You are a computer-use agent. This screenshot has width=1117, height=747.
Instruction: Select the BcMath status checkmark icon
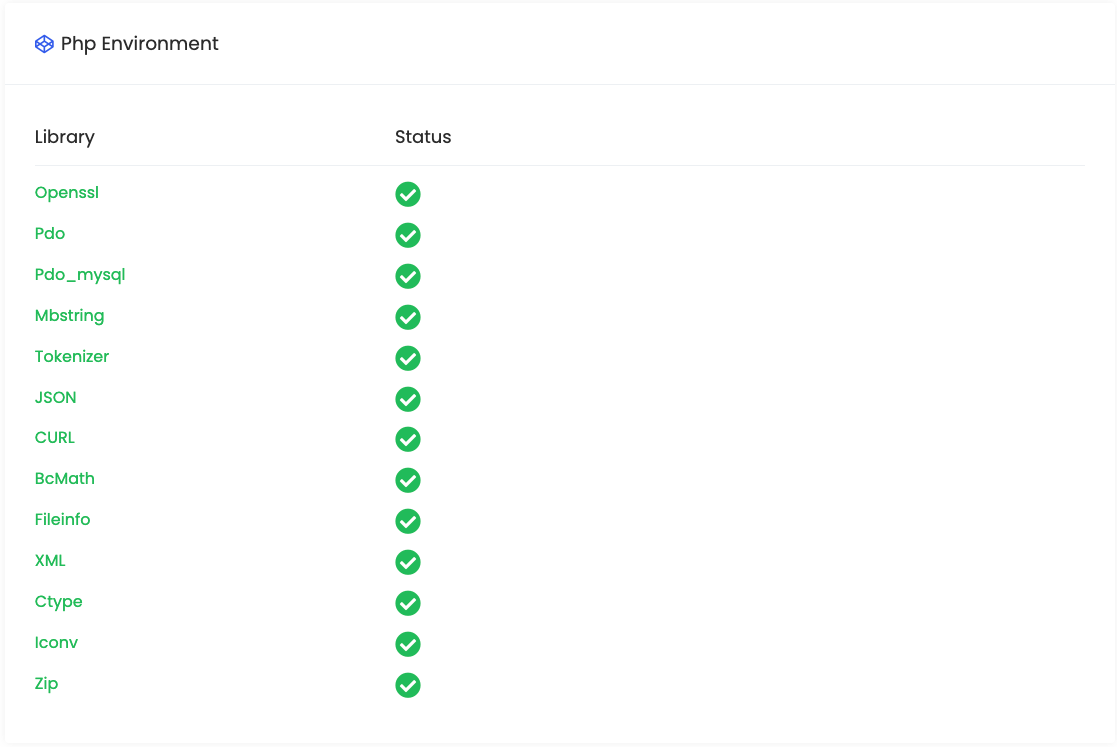[407, 480]
